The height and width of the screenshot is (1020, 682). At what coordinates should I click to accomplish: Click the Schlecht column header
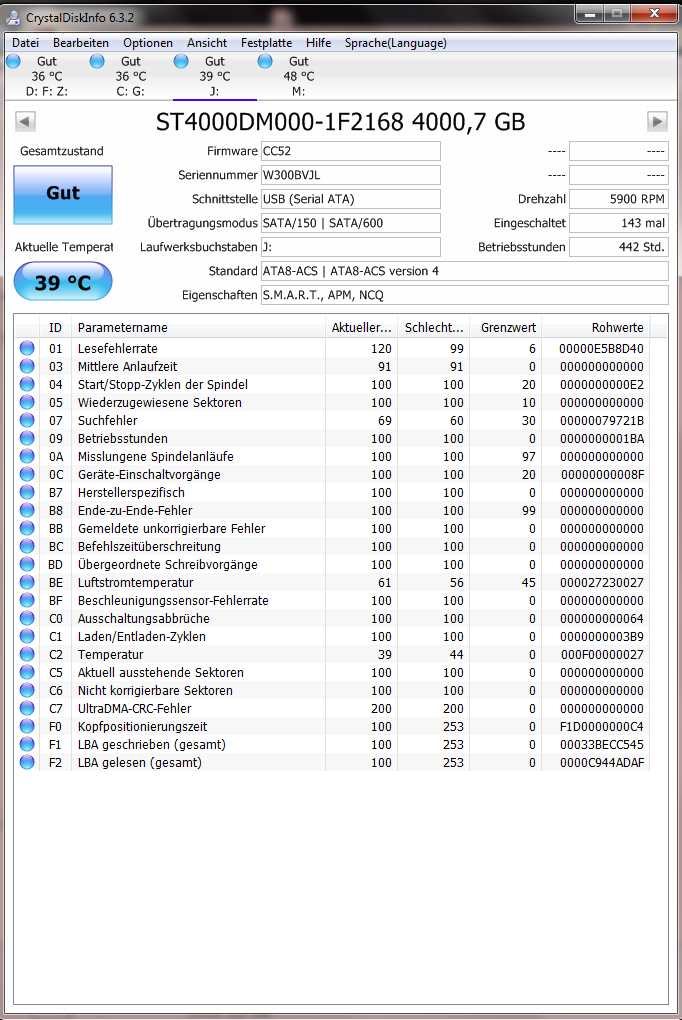(433, 328)
